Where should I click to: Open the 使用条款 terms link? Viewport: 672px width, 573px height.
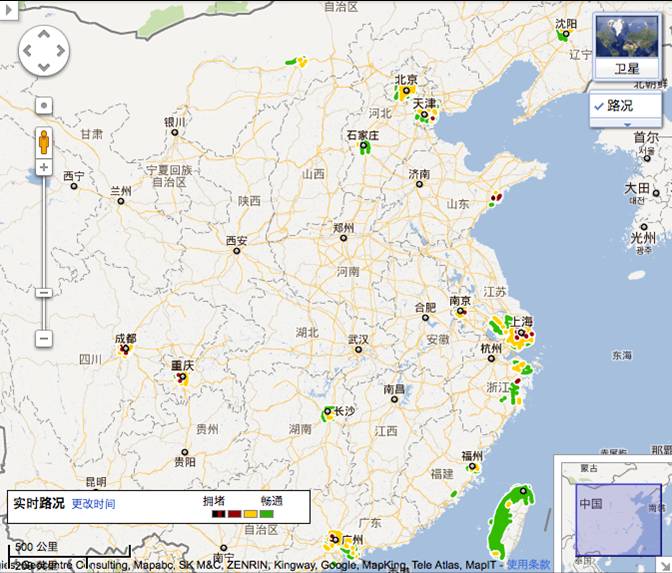pos(528,565)
